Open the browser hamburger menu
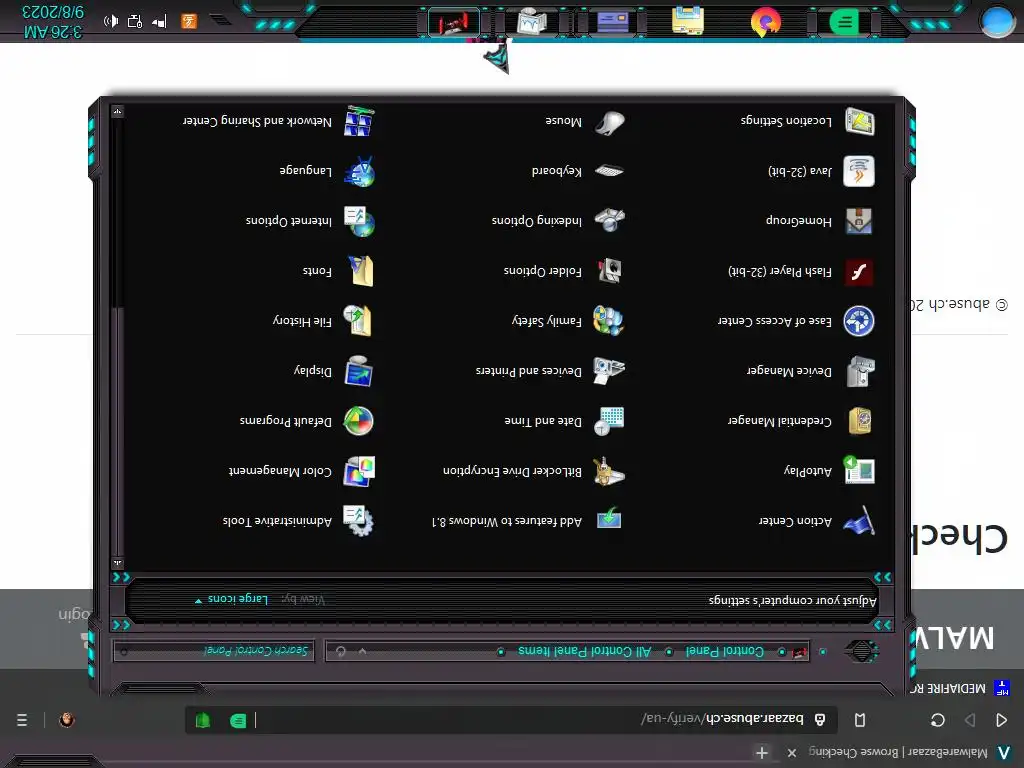Image resolution: width=1024 pixels, height=768 pixels. pyautogui.click(x=22, y=720)
